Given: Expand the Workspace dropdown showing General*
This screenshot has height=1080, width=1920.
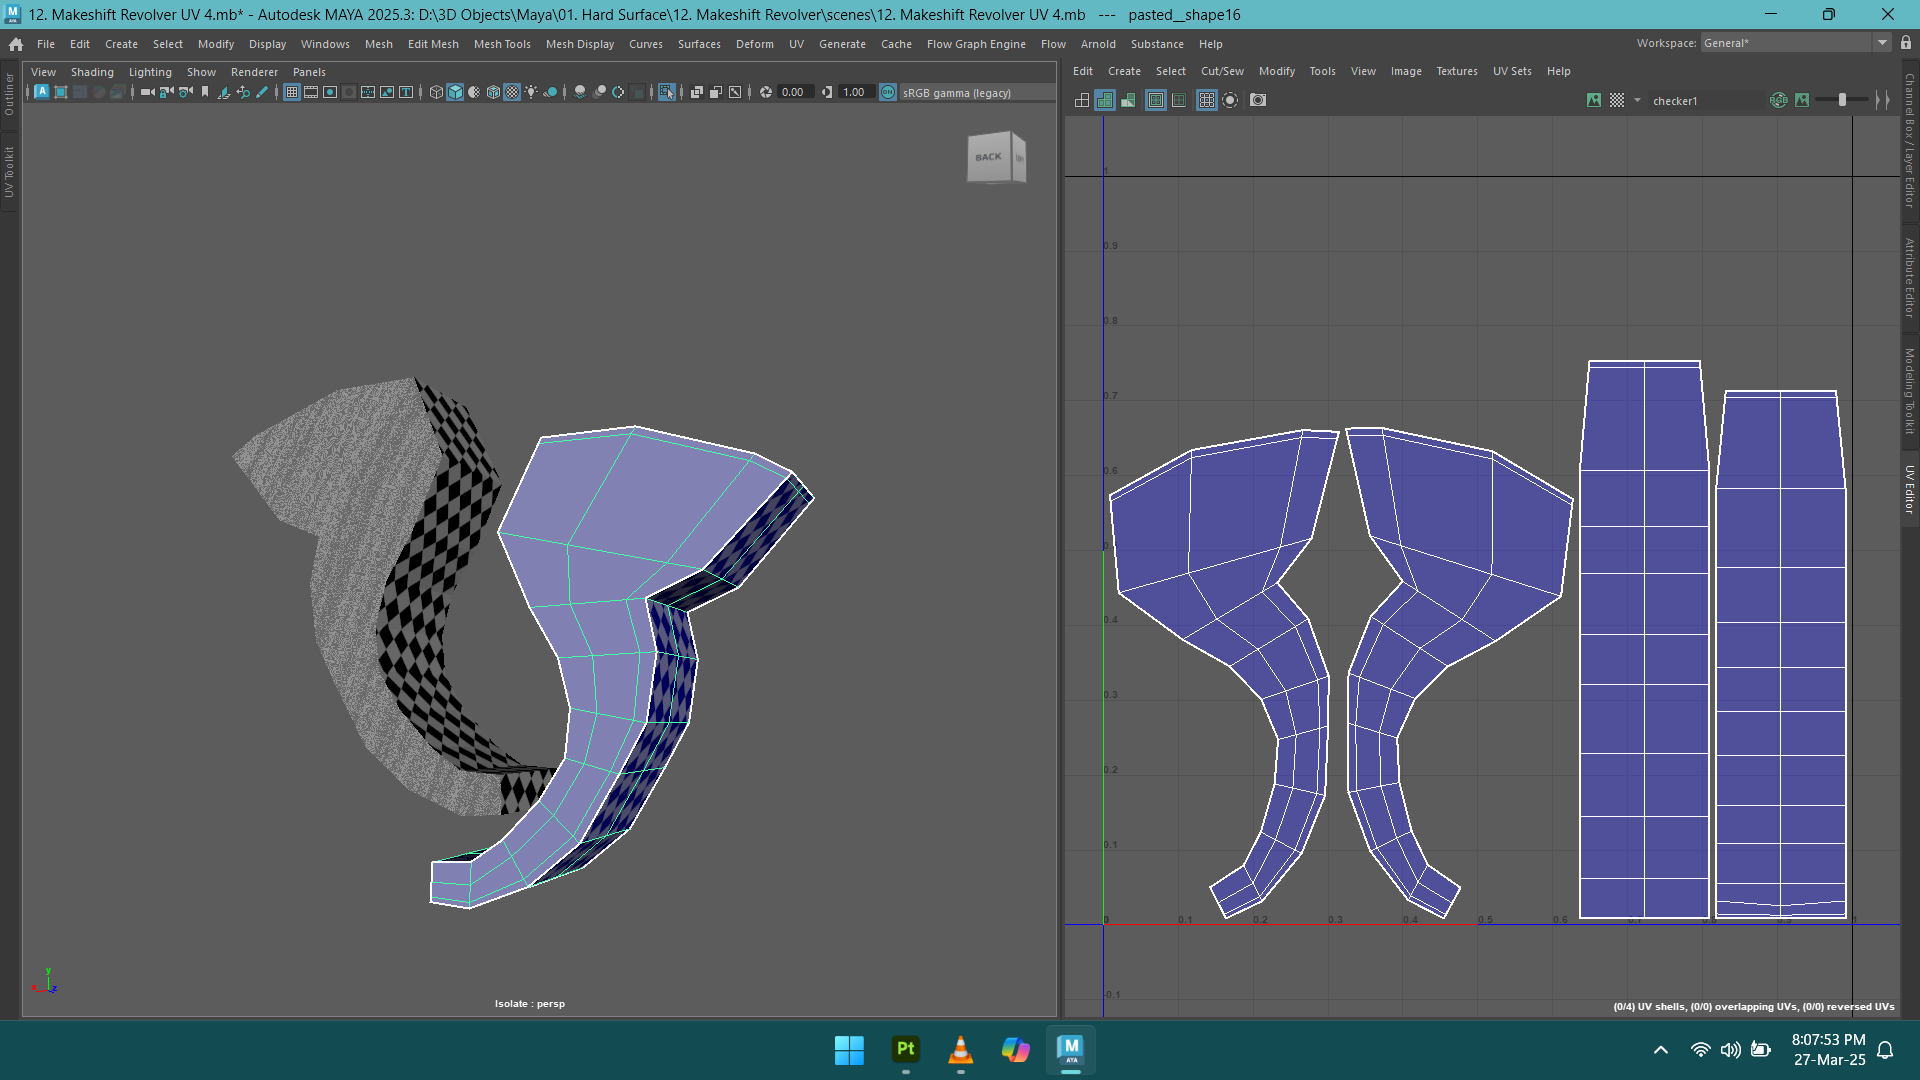Looking at the screenshot, I should 1884,42.
